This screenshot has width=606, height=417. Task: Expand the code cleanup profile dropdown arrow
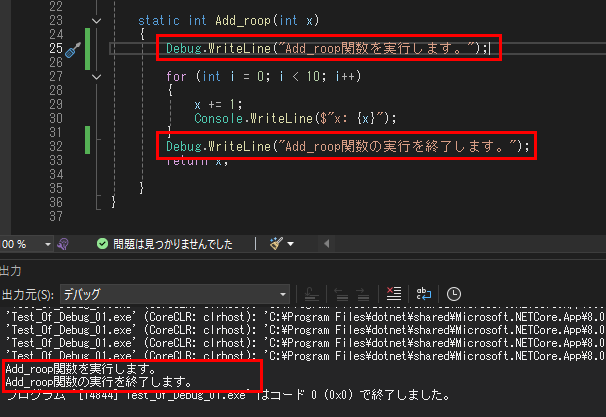point(291,244)
